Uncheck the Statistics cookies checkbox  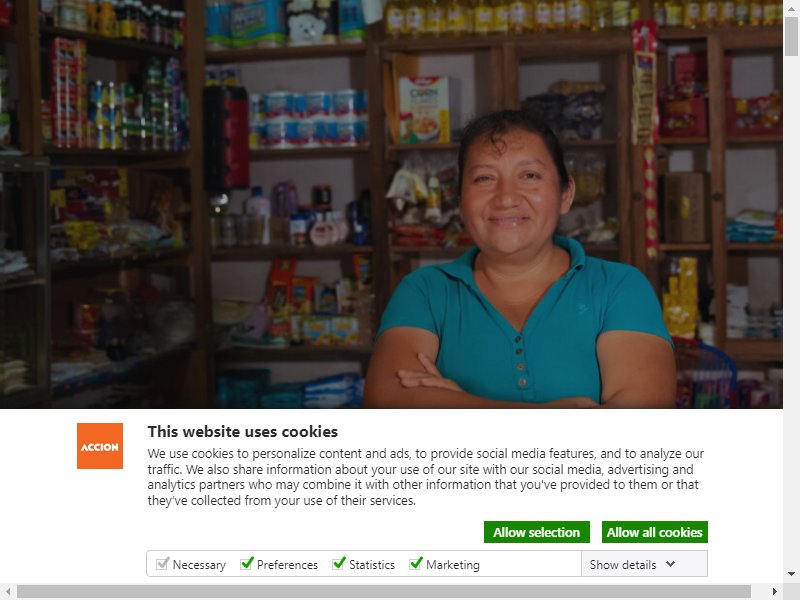coord(339,563)
